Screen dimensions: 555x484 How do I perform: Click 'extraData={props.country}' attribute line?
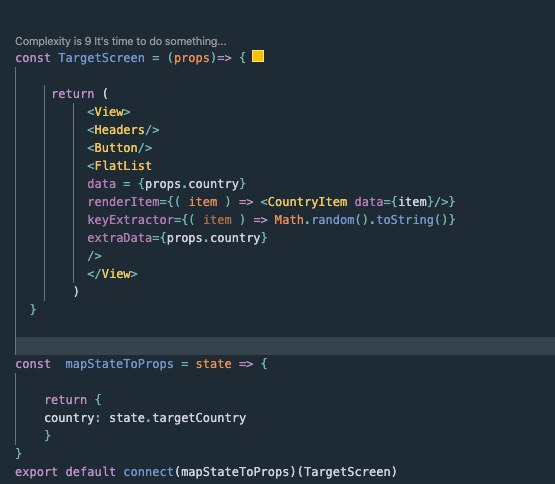pos(177,238)
